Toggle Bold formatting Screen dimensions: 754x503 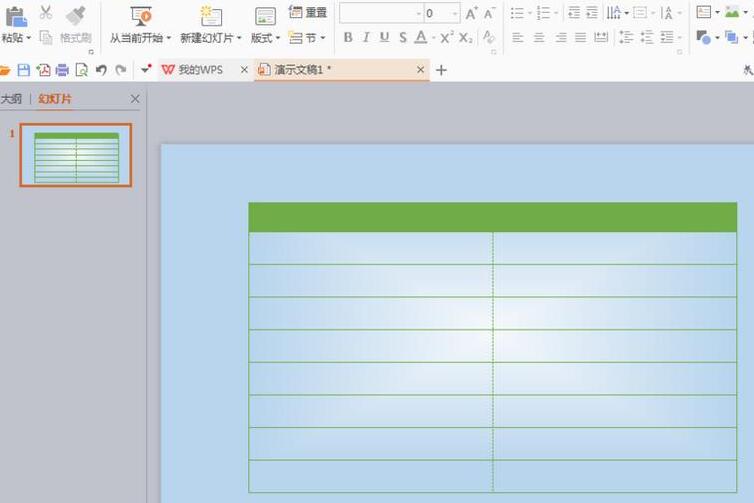point(348,37)
